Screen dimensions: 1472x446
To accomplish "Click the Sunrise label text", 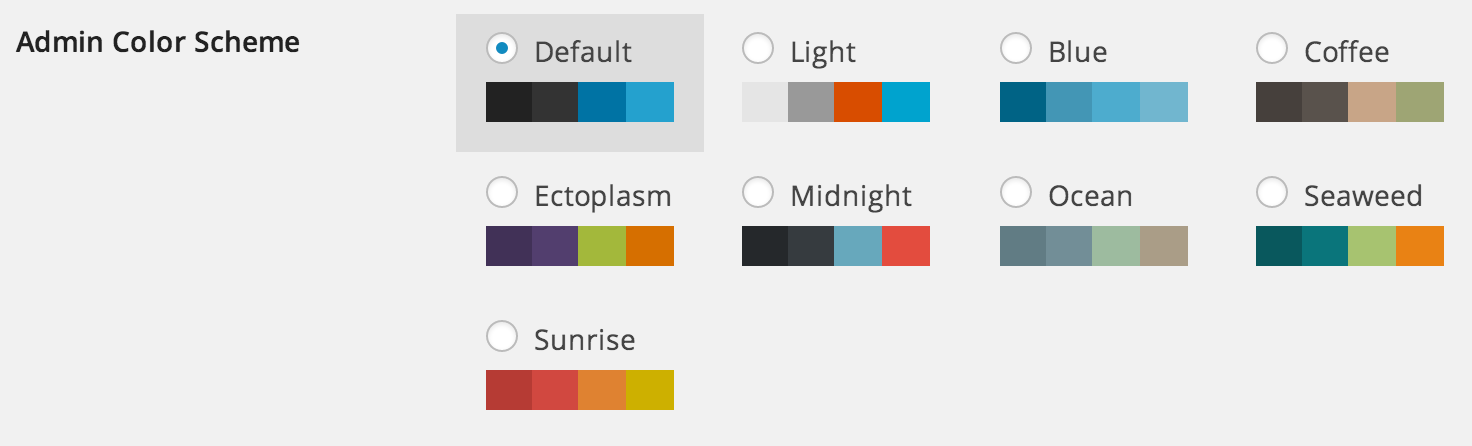I will (x=585, y=339).
